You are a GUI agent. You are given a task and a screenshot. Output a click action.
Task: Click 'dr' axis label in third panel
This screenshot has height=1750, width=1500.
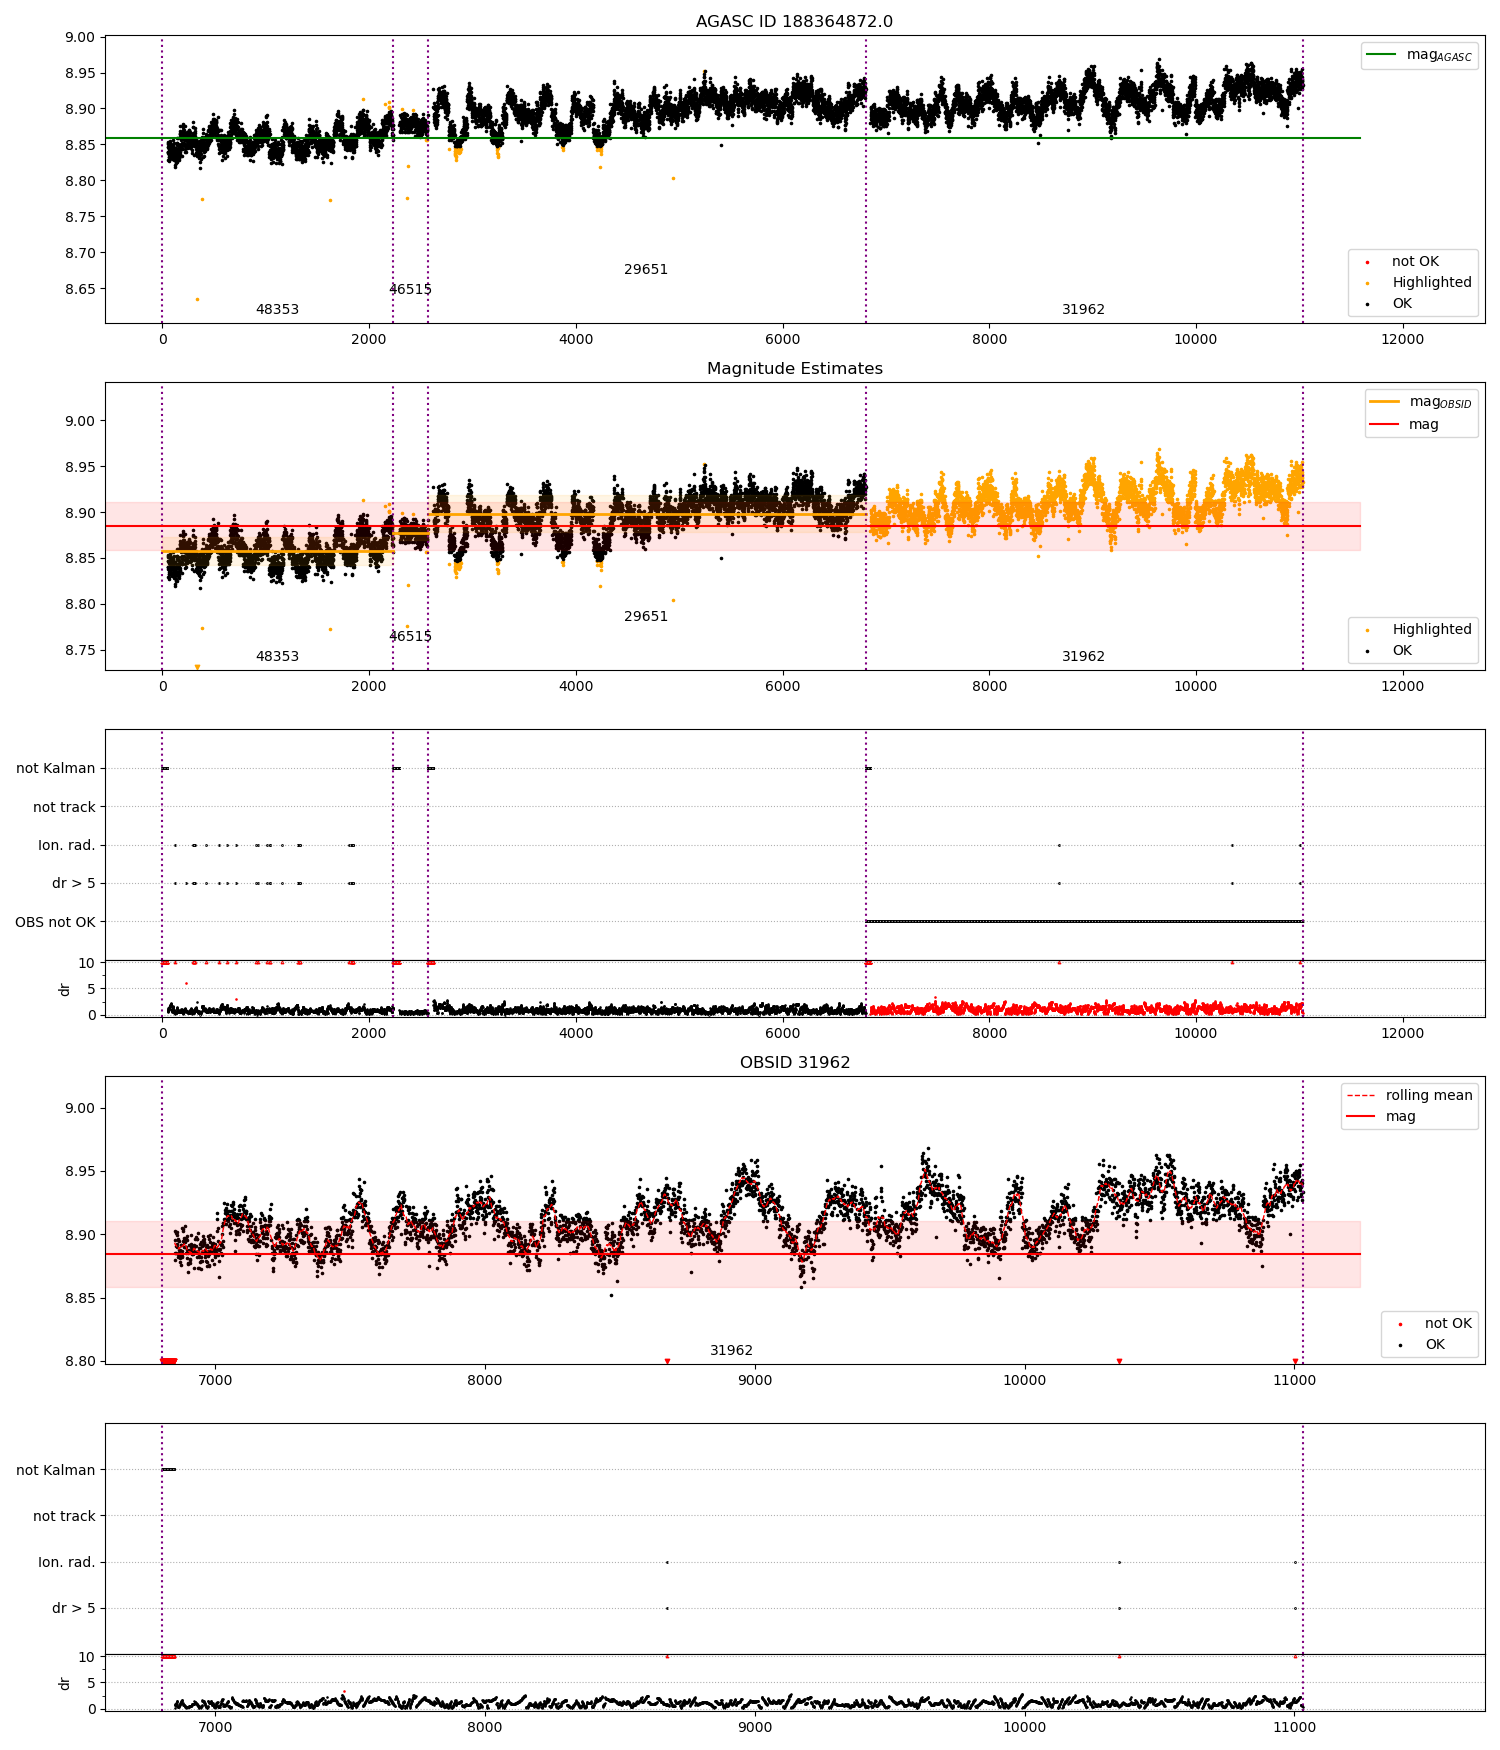65,989
